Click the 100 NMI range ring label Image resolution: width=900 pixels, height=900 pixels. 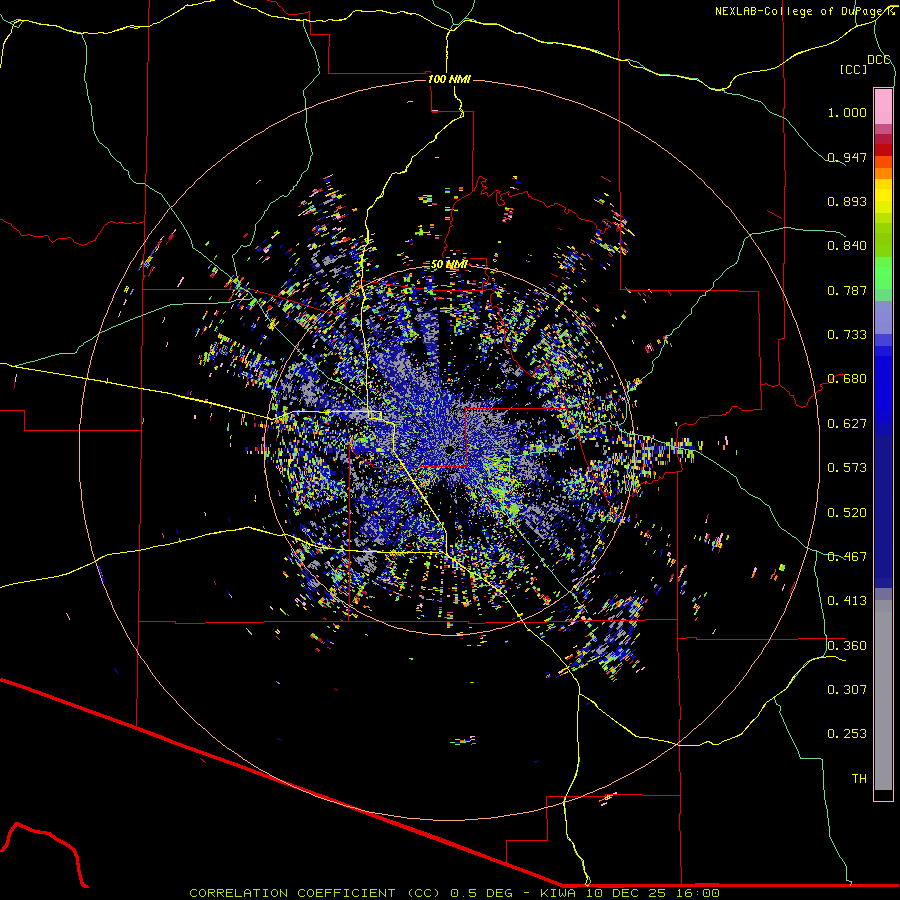(x=449, y=79)
